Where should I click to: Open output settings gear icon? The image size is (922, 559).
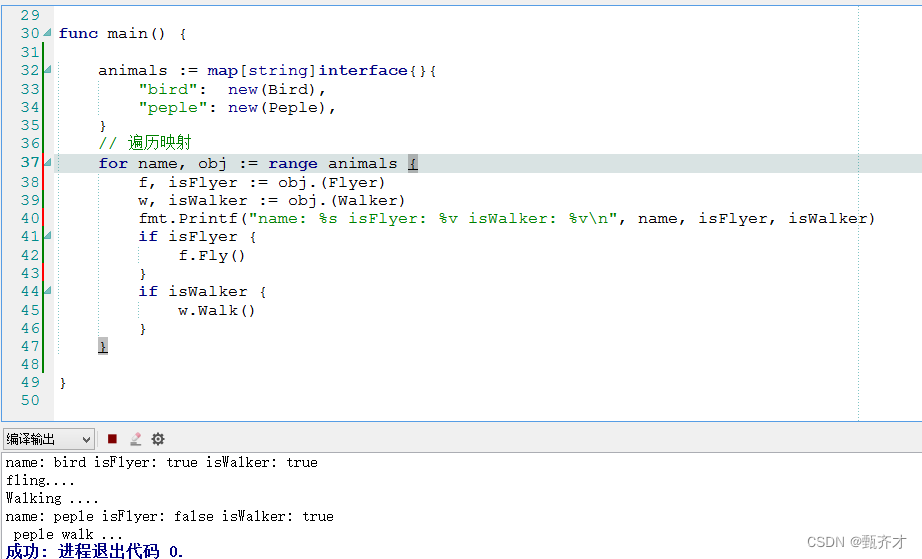point(158,439)
